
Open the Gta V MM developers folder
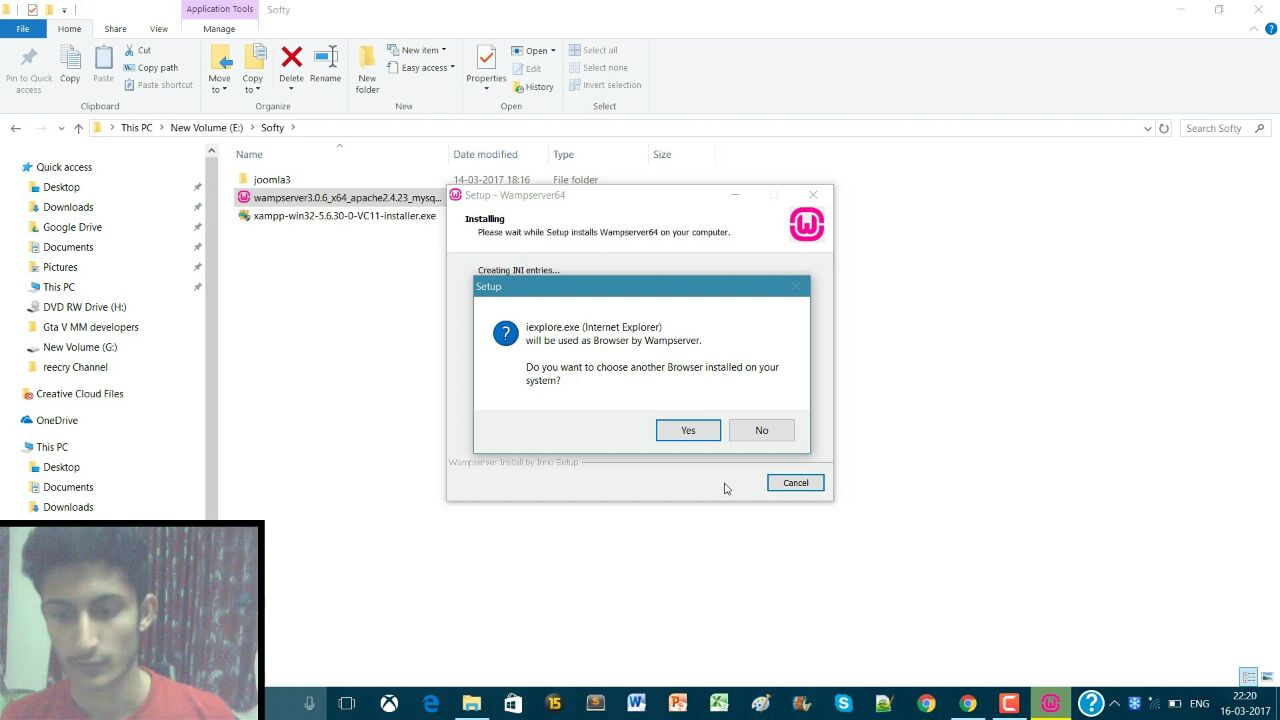pyautogui.click(x=90, y=327)
